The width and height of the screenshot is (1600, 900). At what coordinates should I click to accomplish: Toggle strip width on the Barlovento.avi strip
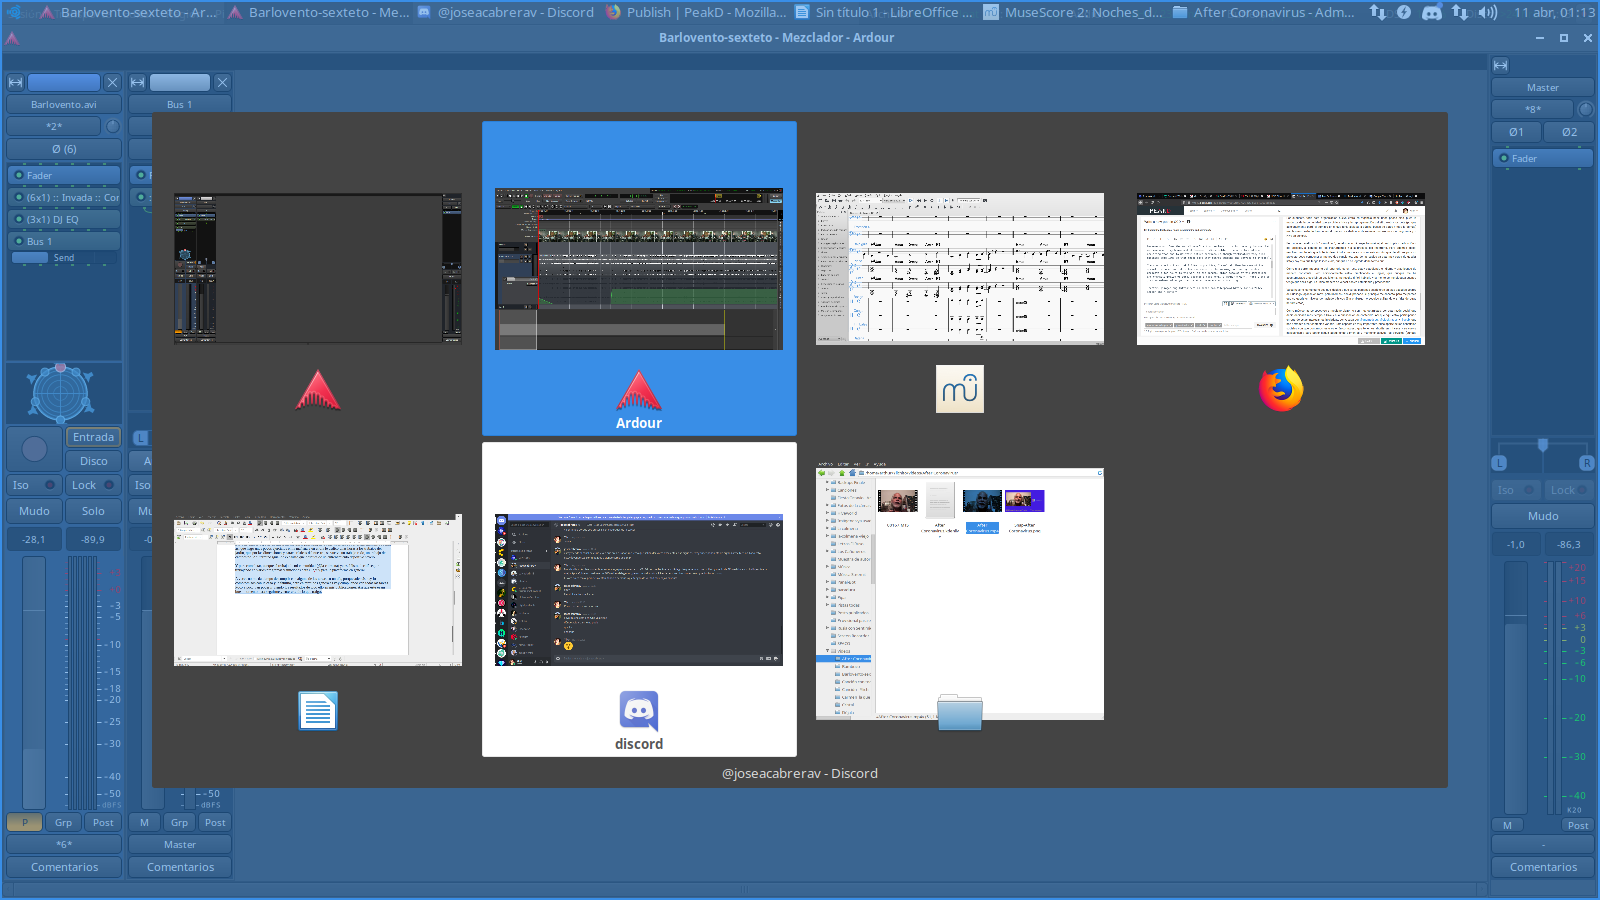point(15,82)
